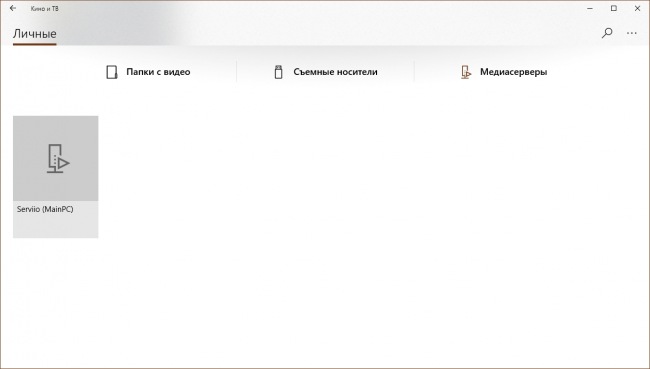
Task: Open the Папки с видео section
Action: [148, 72]
